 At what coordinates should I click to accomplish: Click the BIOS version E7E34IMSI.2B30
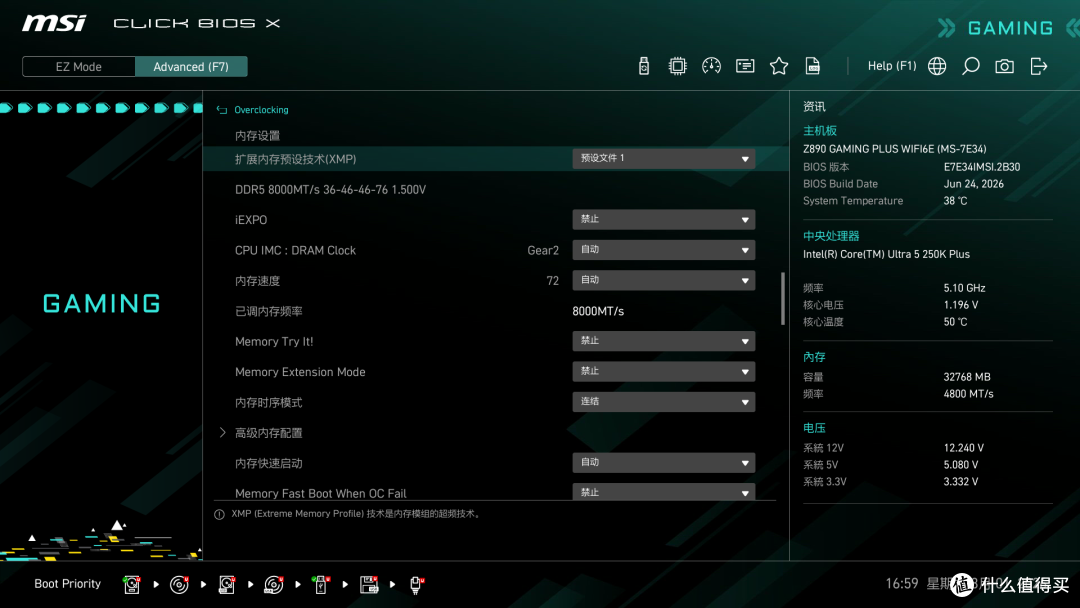click(982, 167)
